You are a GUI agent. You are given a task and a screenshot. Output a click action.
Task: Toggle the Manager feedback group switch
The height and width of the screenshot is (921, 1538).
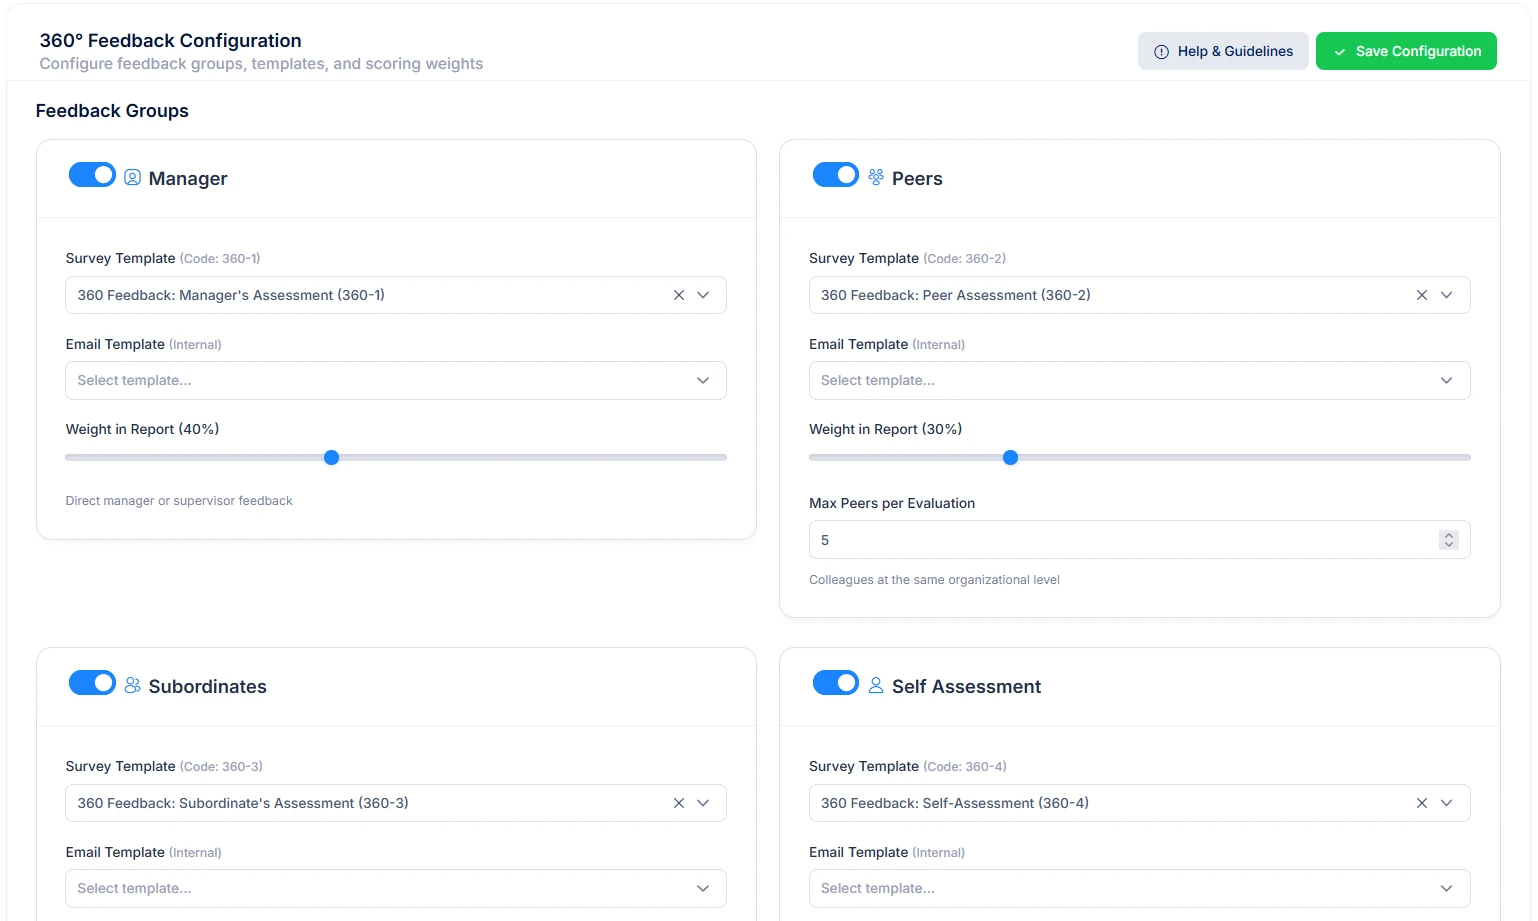point(92,175)
